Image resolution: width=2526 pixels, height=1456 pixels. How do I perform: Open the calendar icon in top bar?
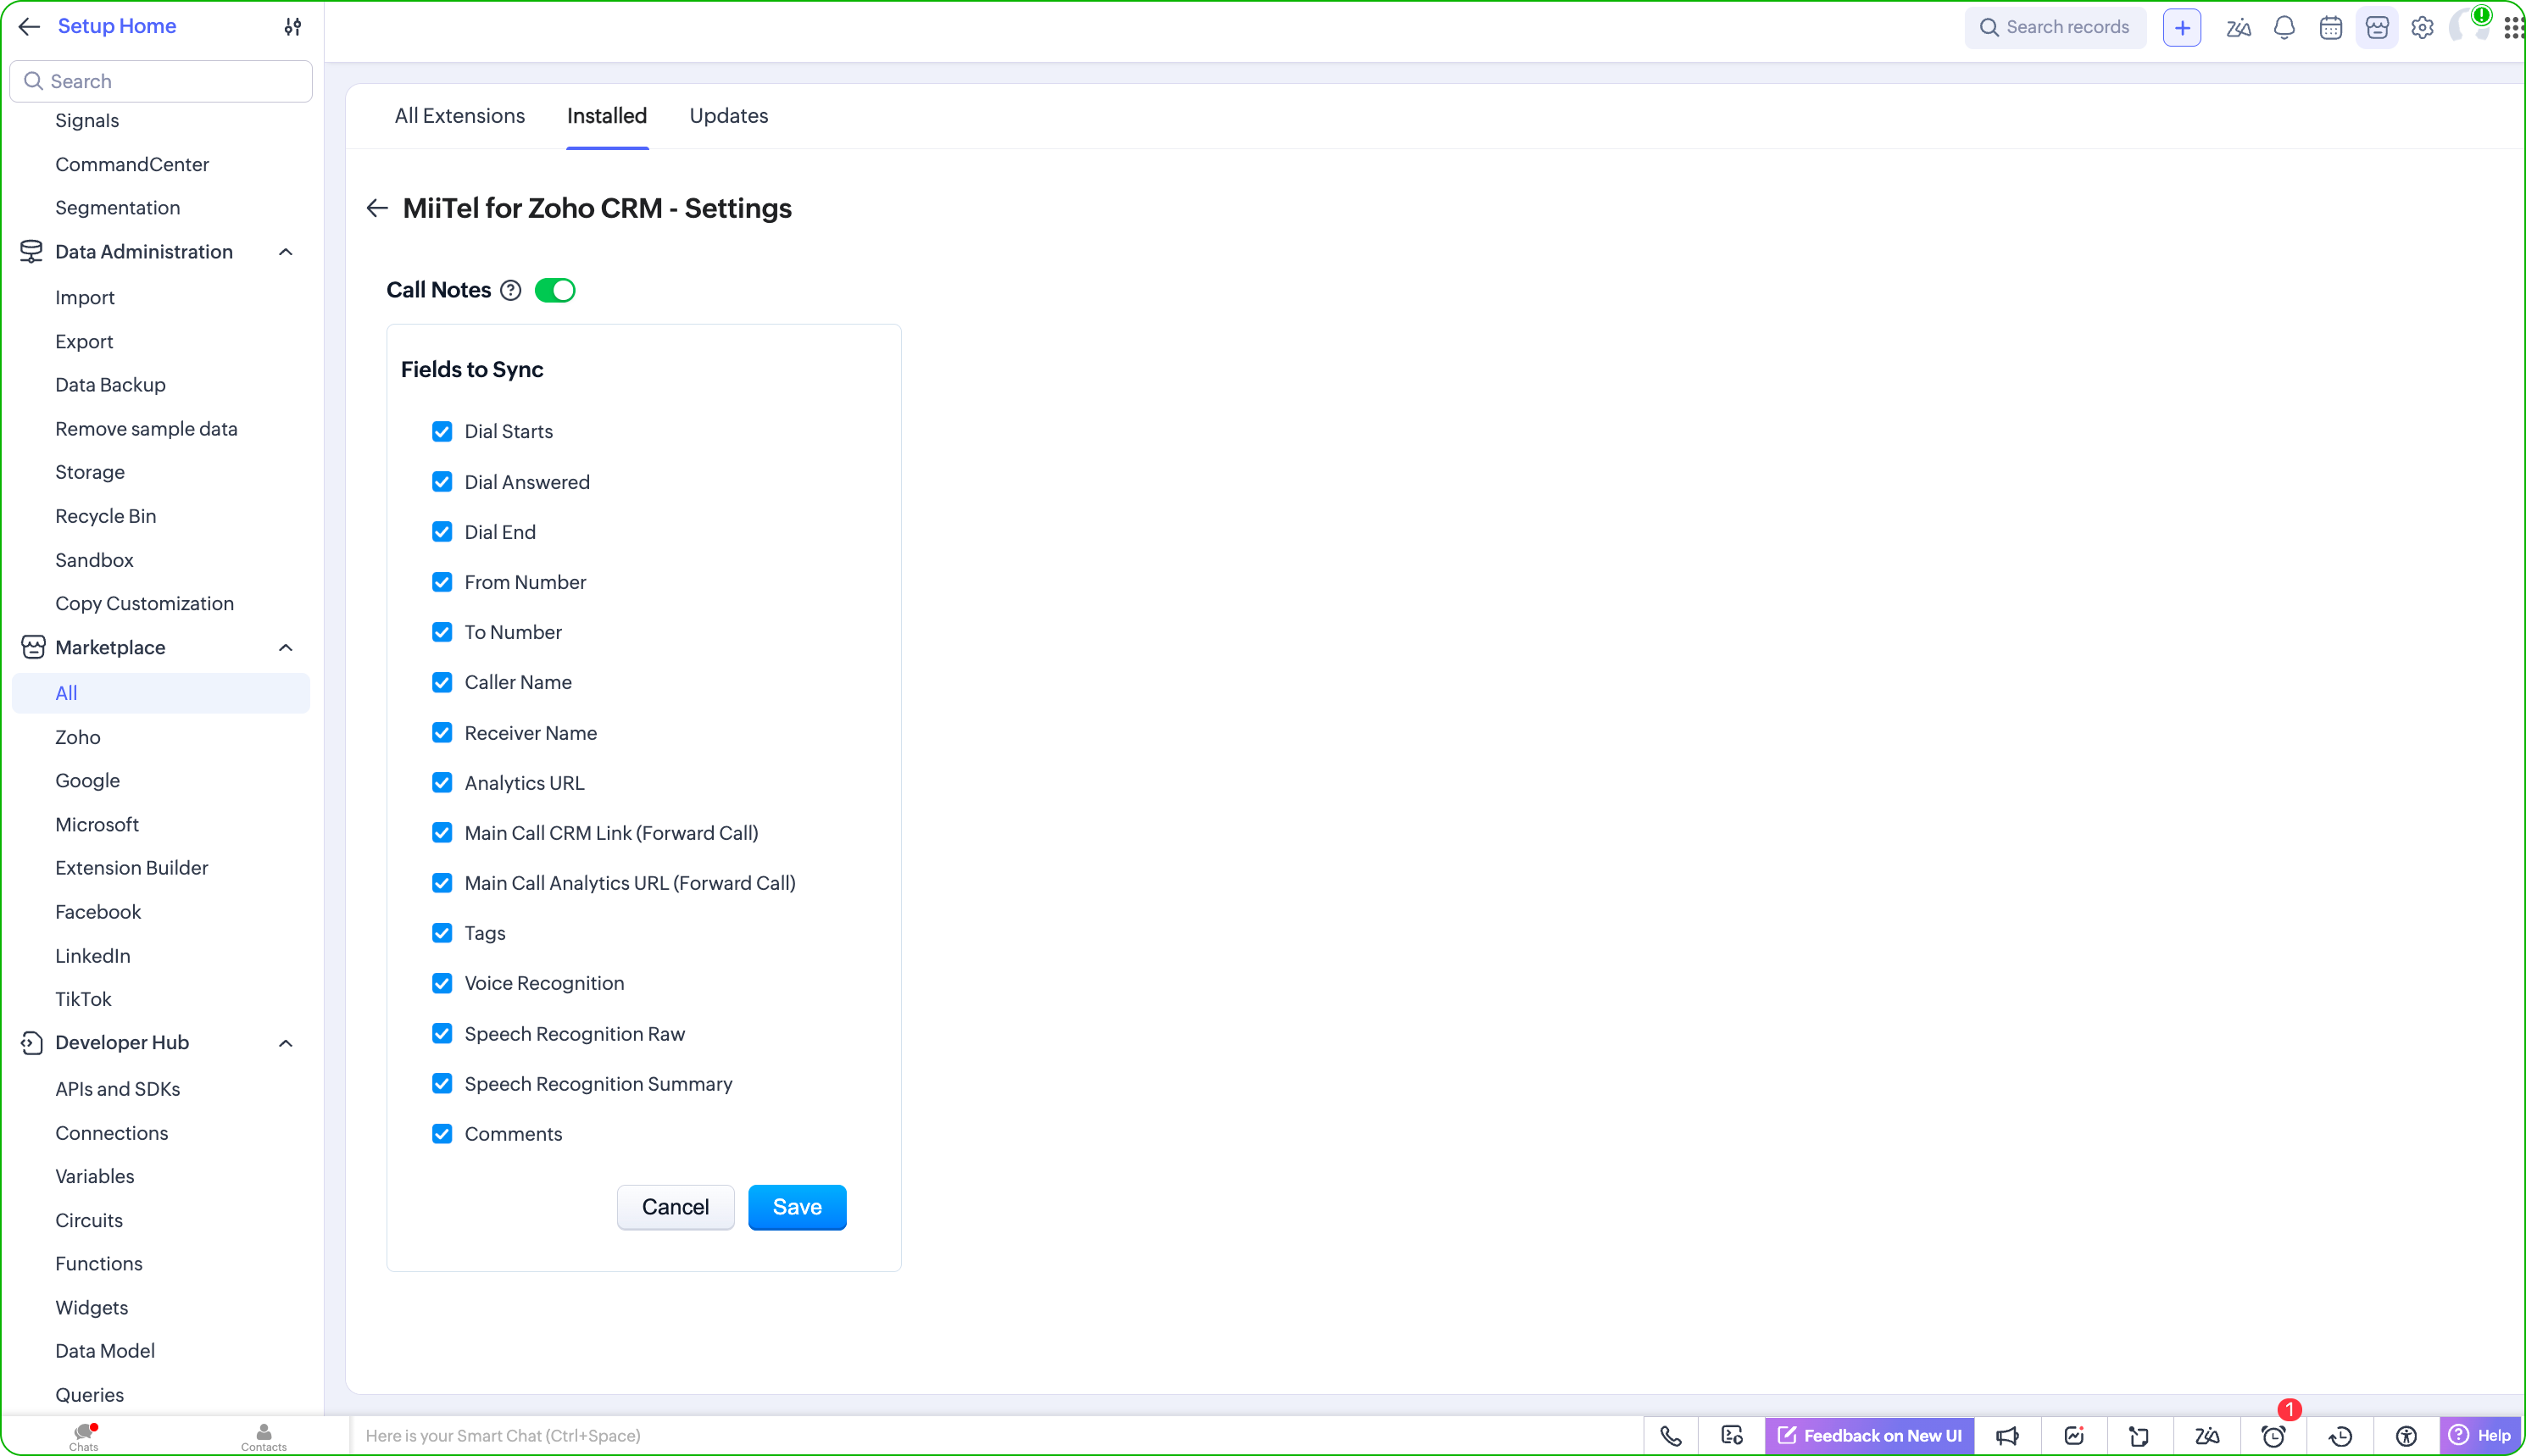(x=2330, y=27)
